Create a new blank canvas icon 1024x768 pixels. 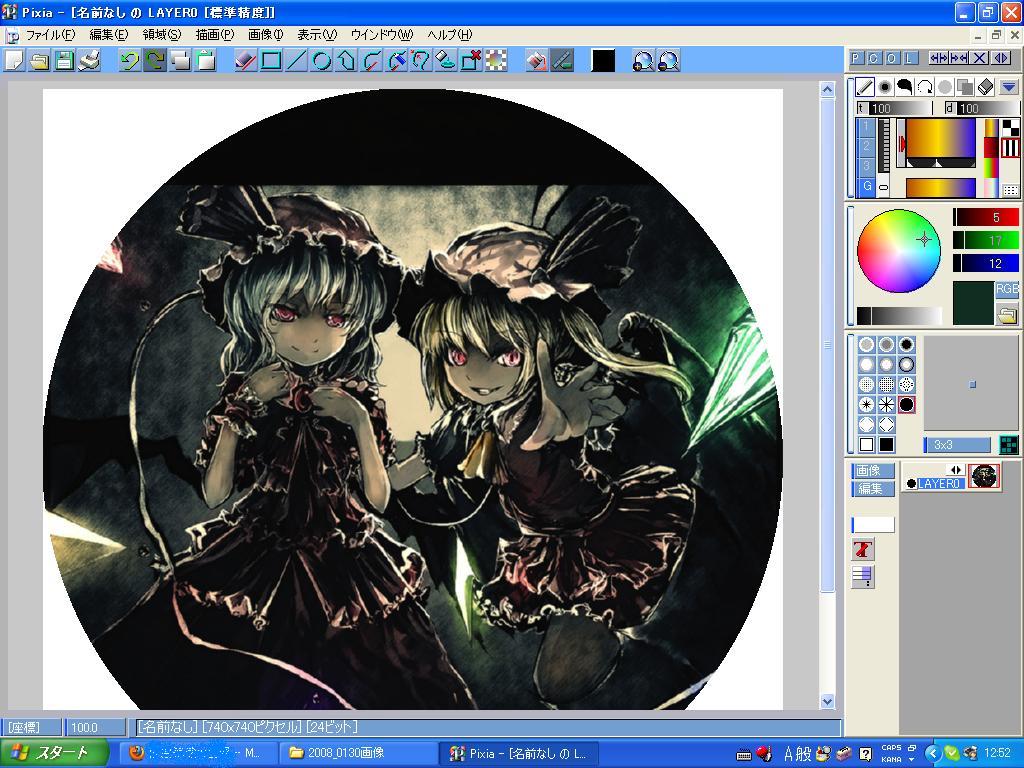pyautogui.click(x=14, y=61)
